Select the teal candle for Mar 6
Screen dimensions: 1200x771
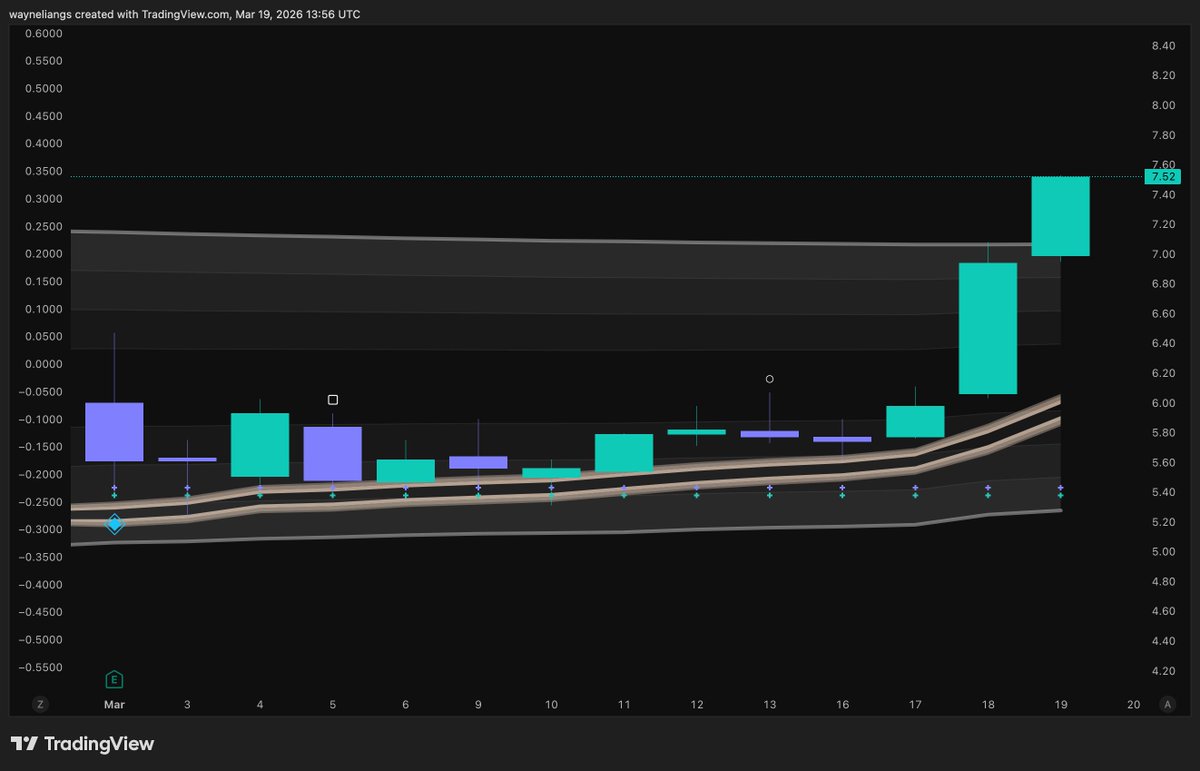click(405, 471)
